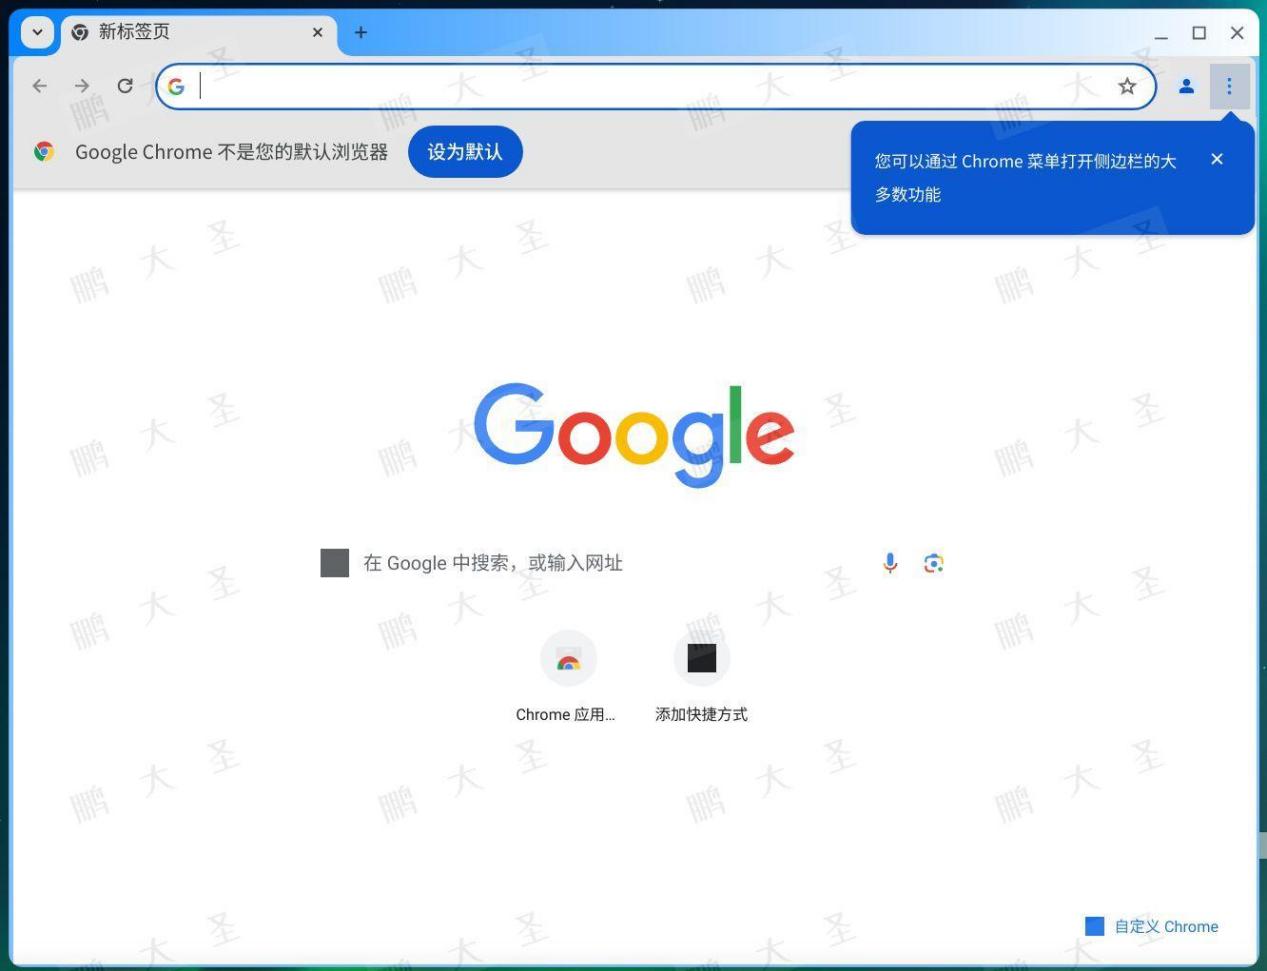Click the Chrome icon on the default browser banner
This screenshot has height=971, width=1267.
[43, 151]
